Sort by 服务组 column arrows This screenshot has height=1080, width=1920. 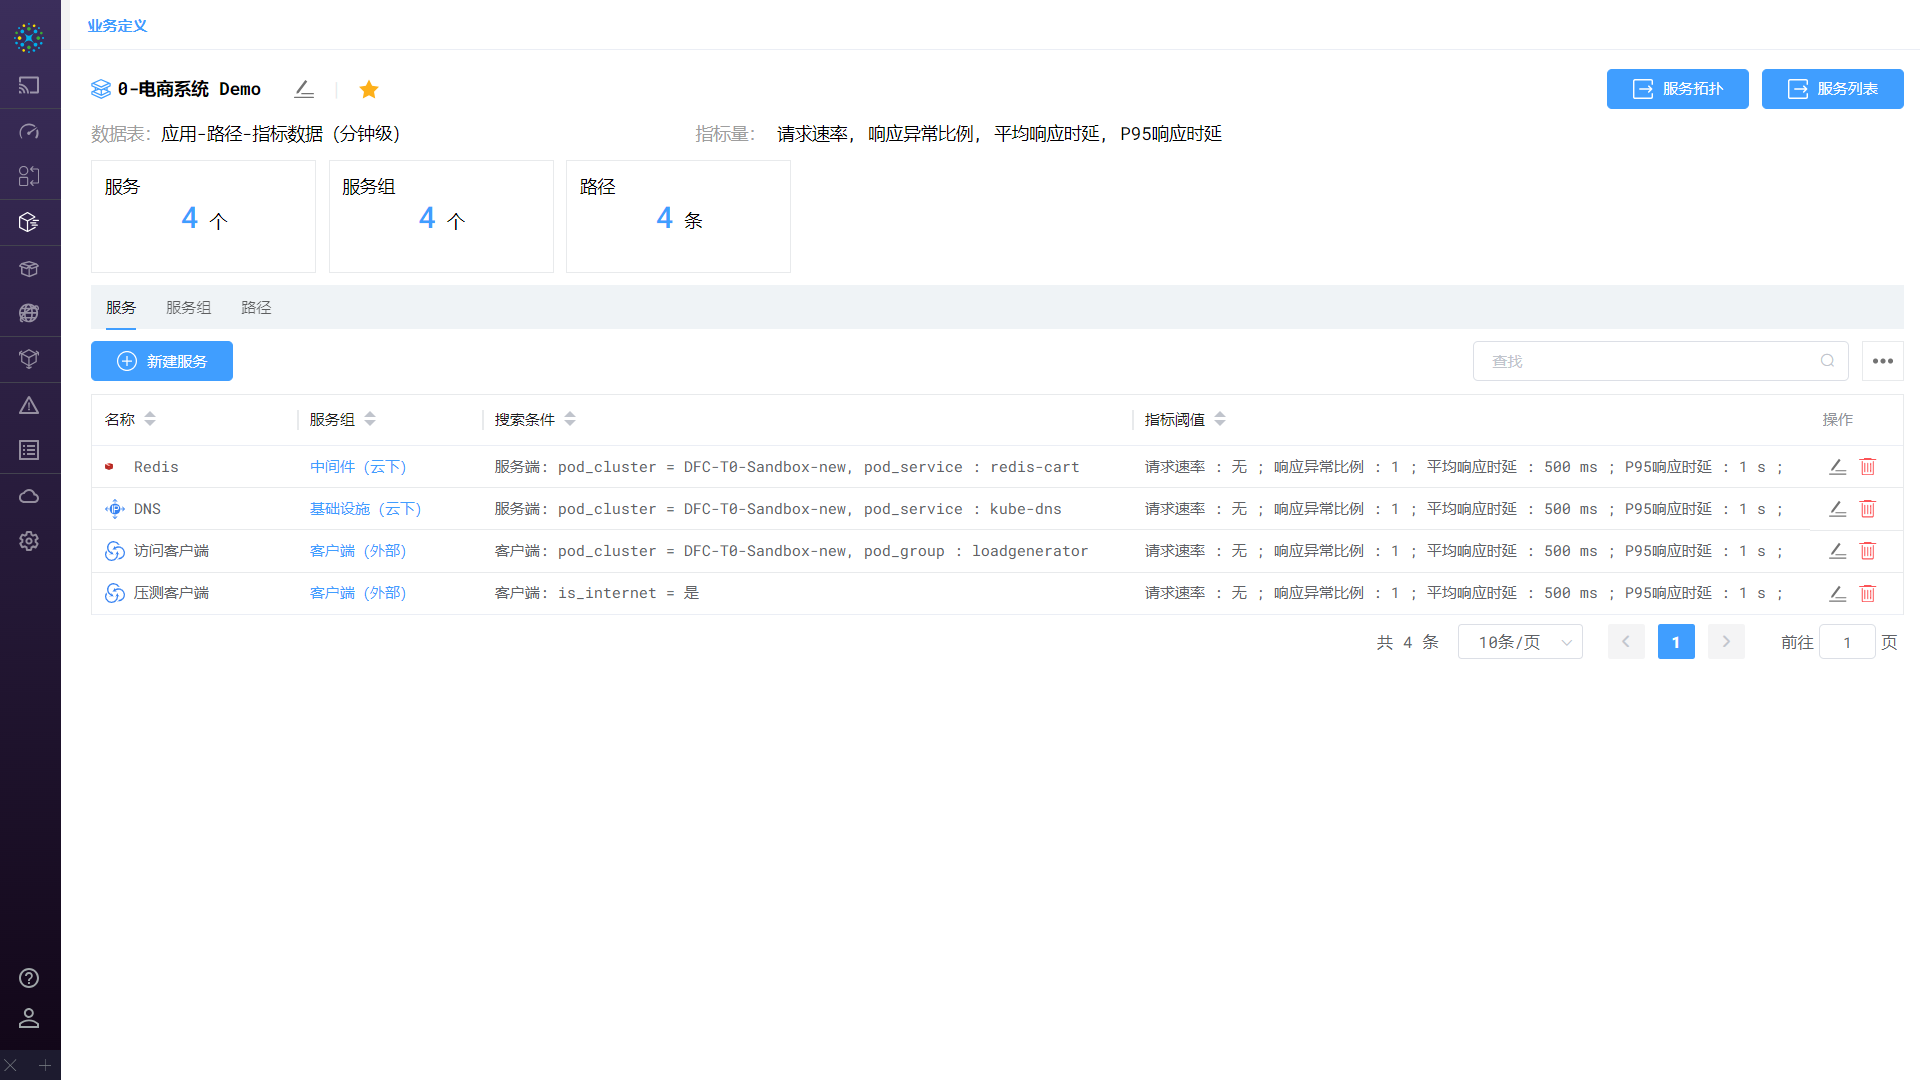(x=370, y=419)
